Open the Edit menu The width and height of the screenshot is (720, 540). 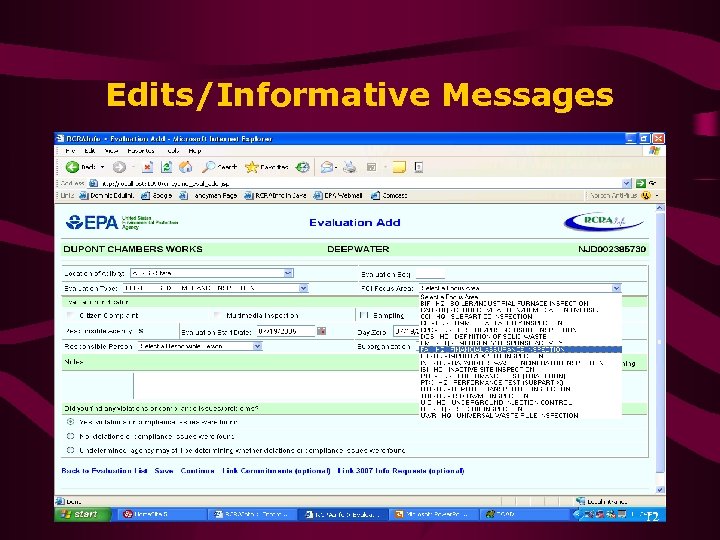click(90, 151)
